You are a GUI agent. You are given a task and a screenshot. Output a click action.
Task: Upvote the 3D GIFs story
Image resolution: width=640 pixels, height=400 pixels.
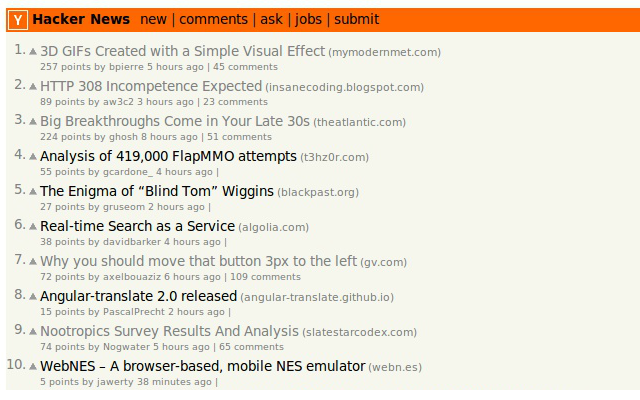coord(33,51)
